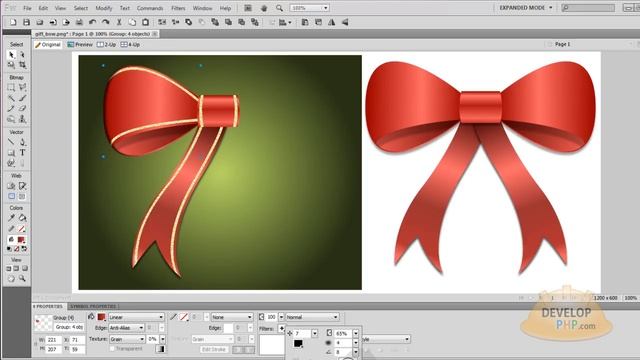The width and height of the screenshot is (640, 360).
Task: Open the Anti-Alias edge dropdown
Action: click(126, 328)
